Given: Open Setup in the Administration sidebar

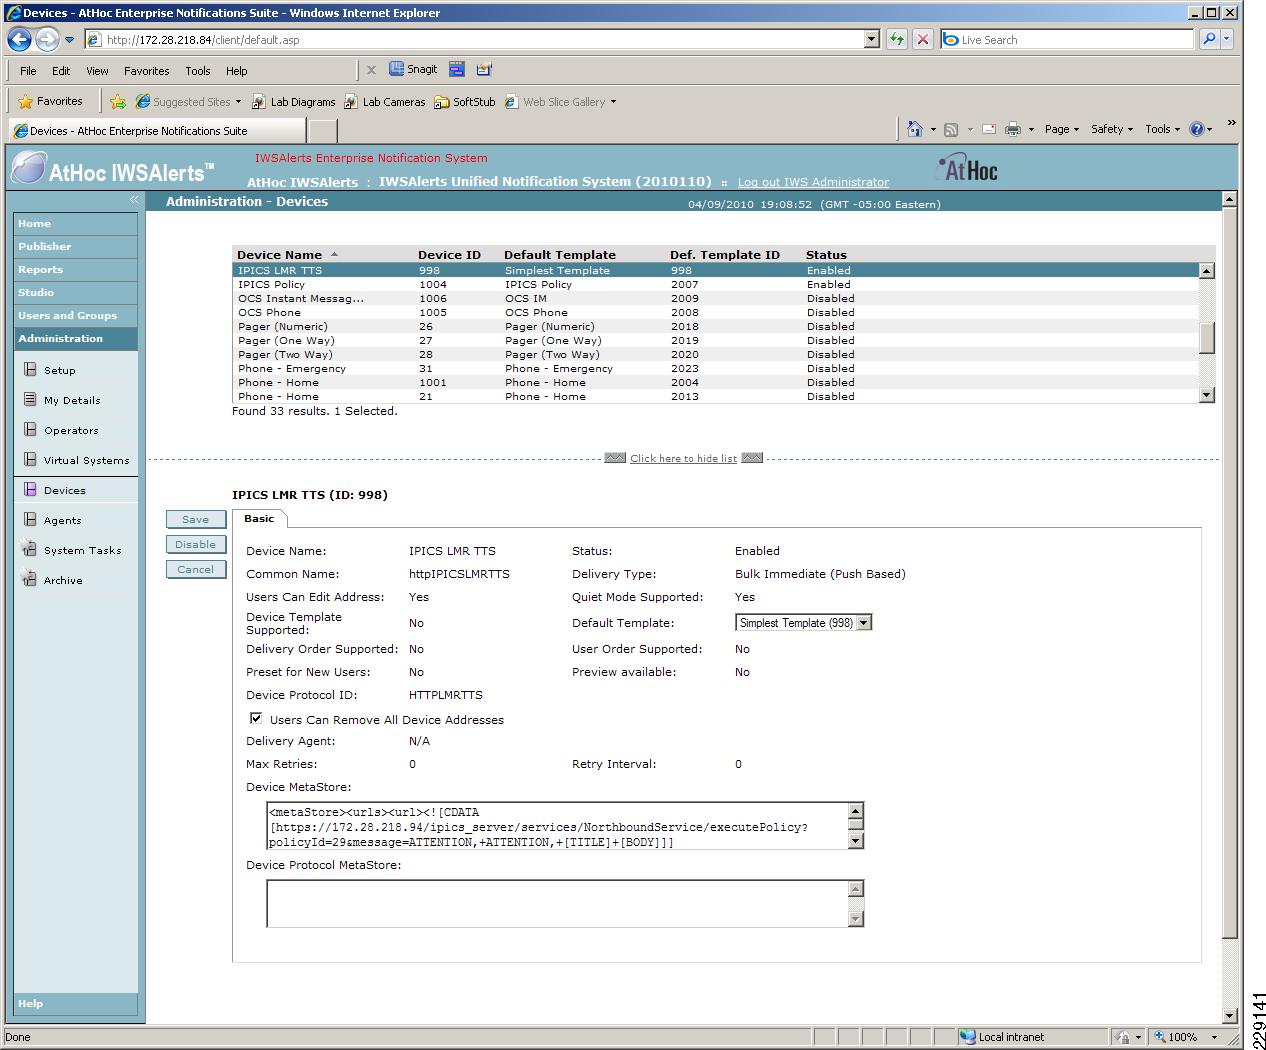Looking at the screenshot, I should [x=60, y=370].
